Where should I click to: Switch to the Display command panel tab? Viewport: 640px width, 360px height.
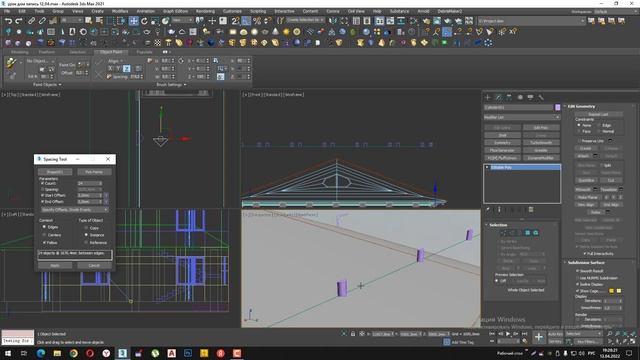(530, 98)
